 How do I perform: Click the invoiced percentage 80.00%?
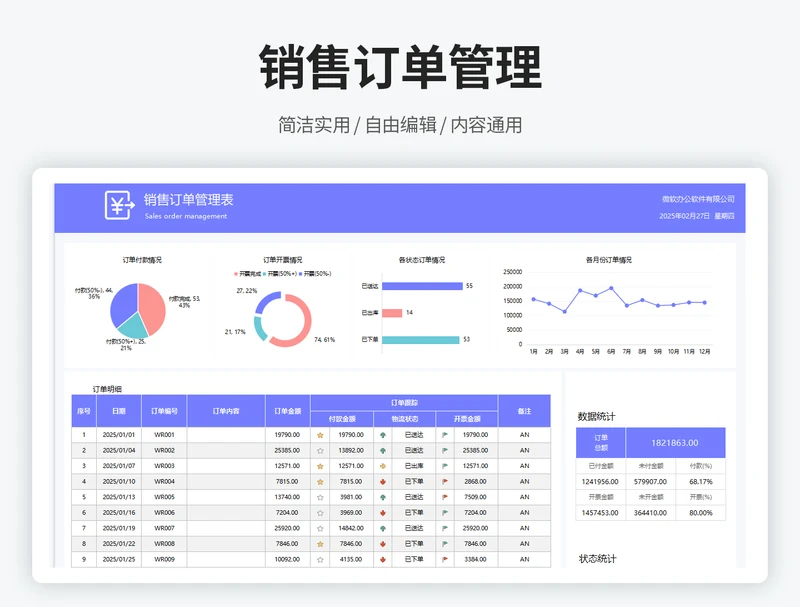coord(701,513)
